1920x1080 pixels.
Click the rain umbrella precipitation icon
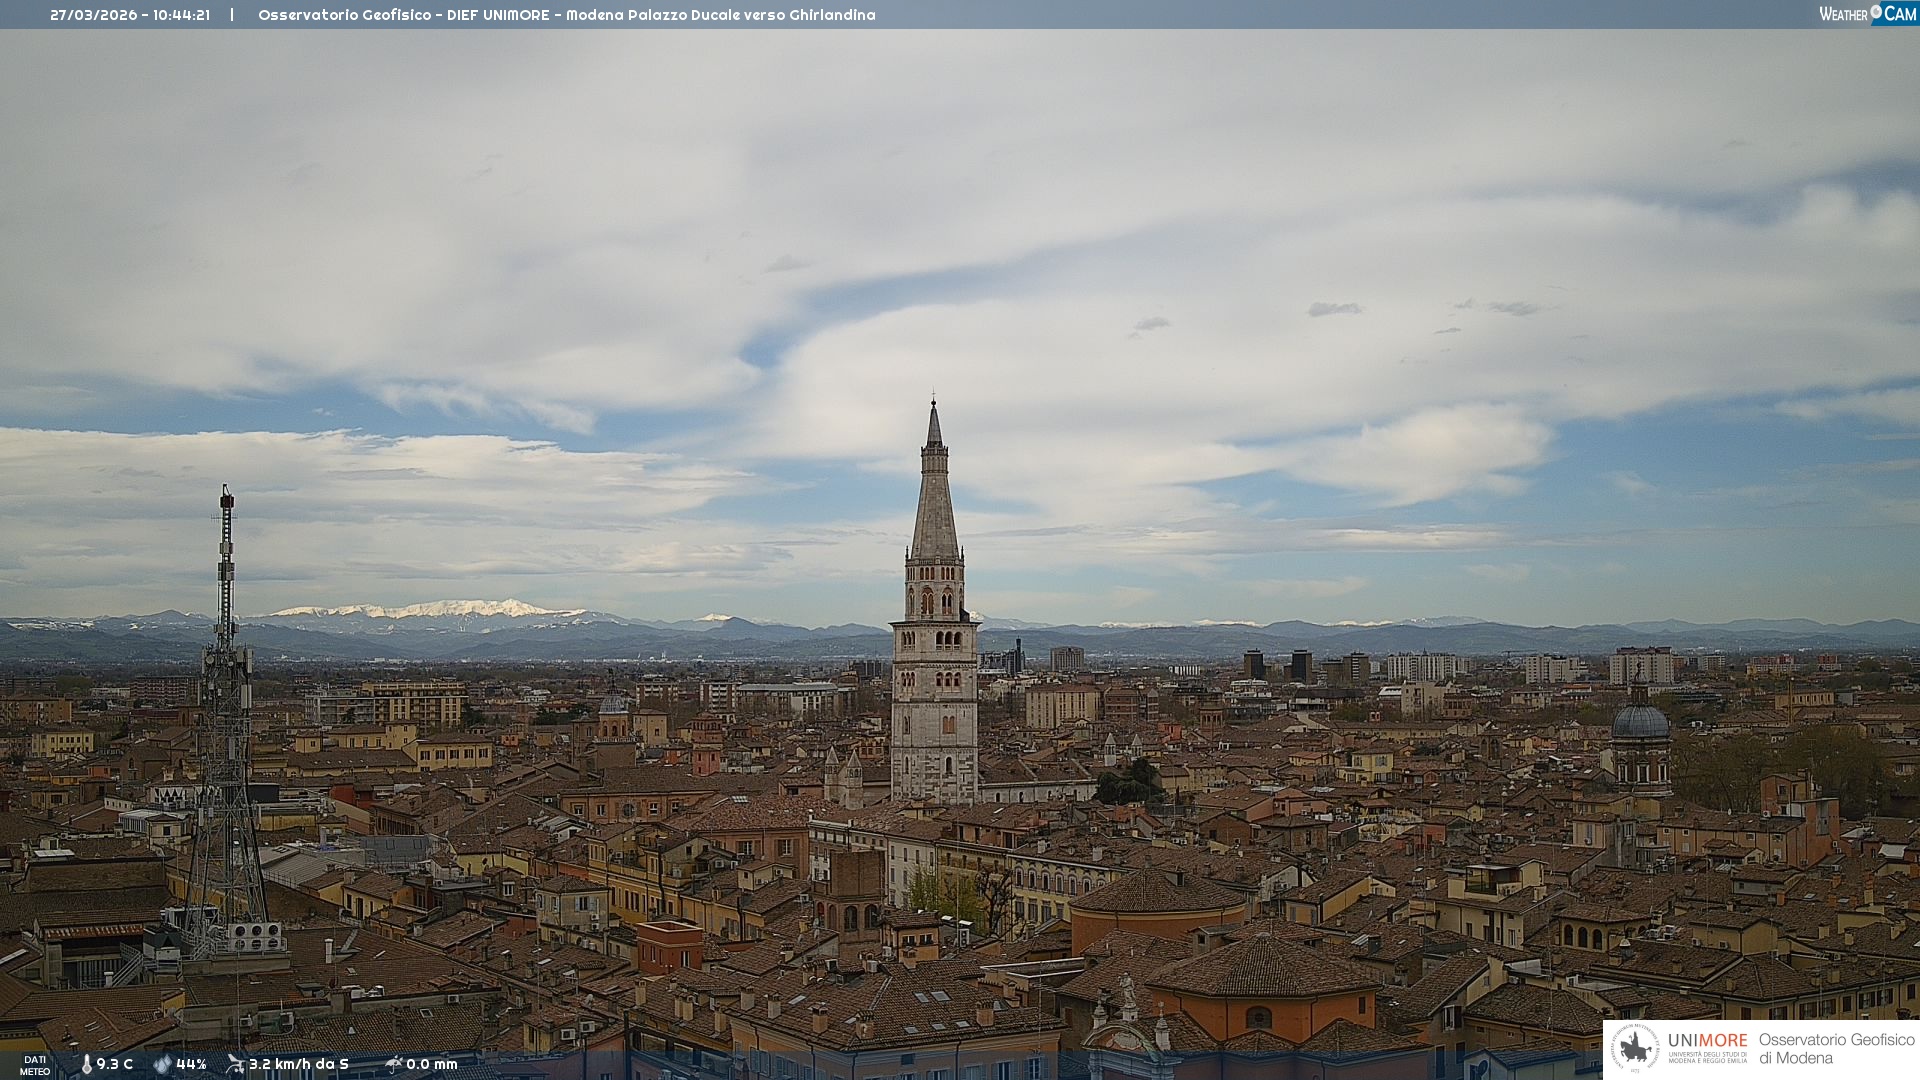tap(393, 1064)
